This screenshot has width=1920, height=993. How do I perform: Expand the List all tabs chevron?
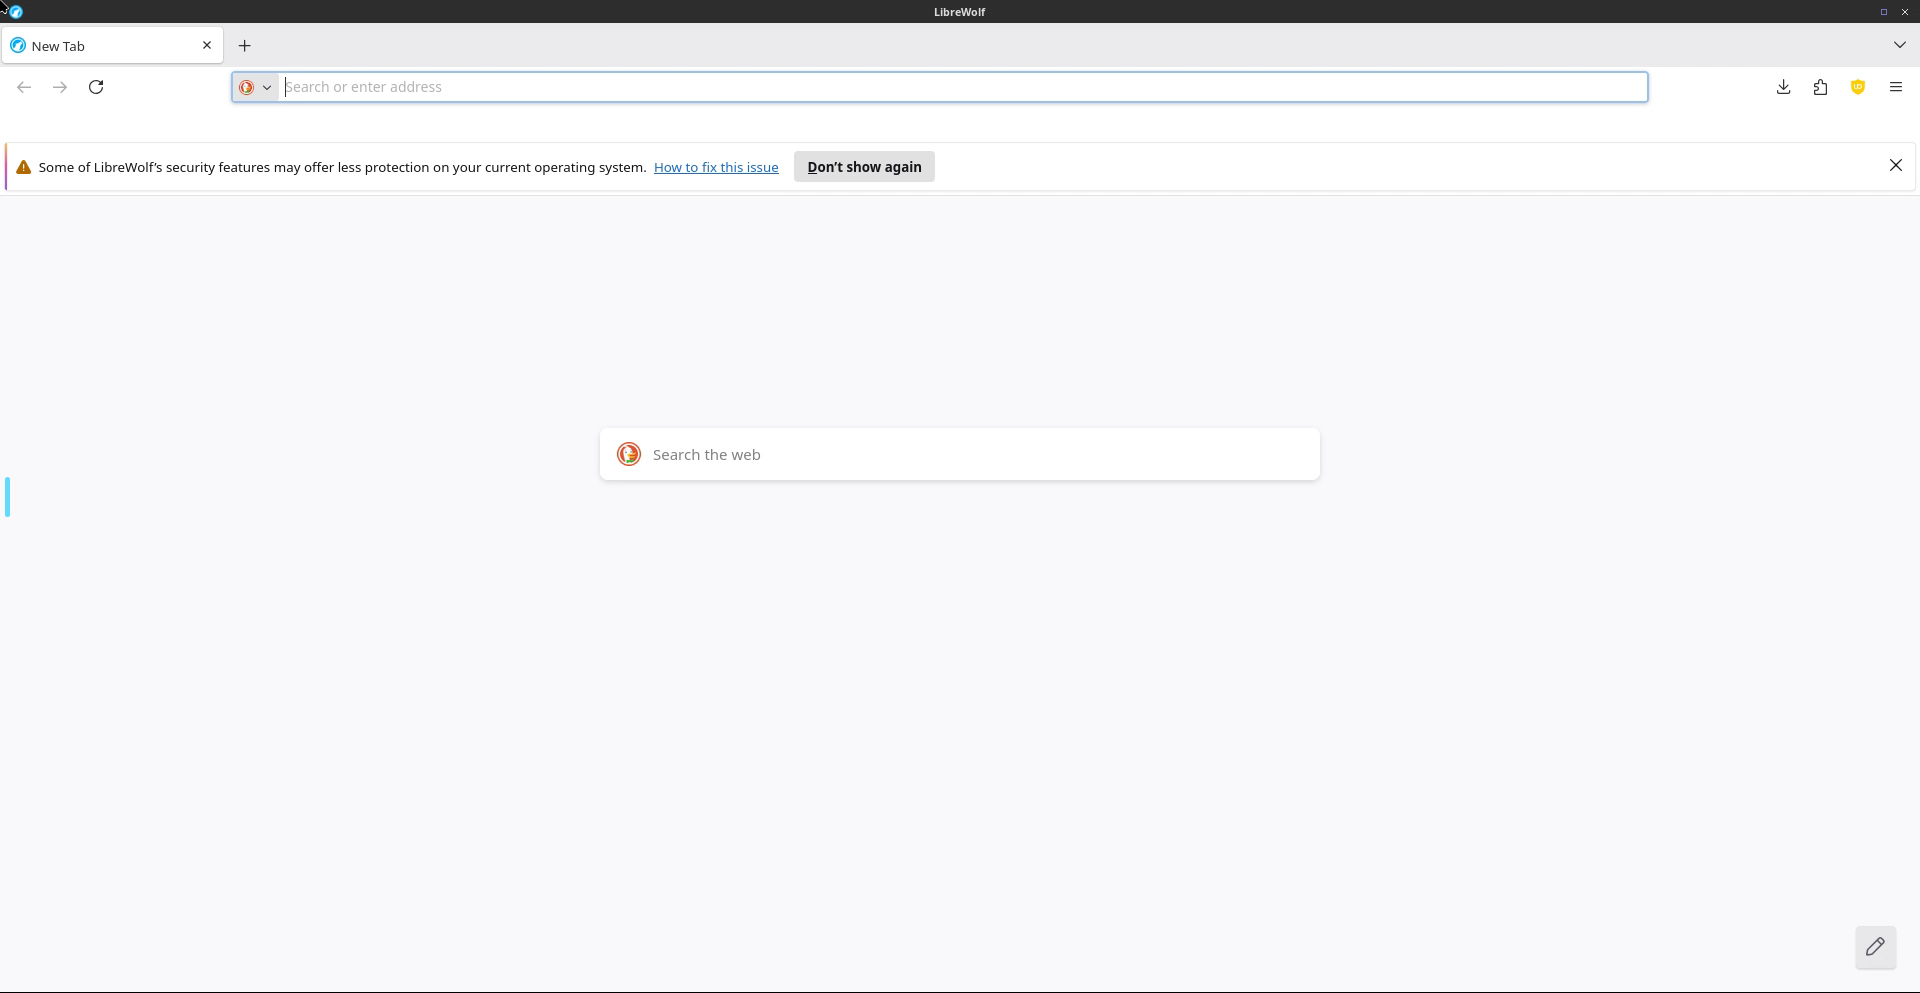(1899, 45)
